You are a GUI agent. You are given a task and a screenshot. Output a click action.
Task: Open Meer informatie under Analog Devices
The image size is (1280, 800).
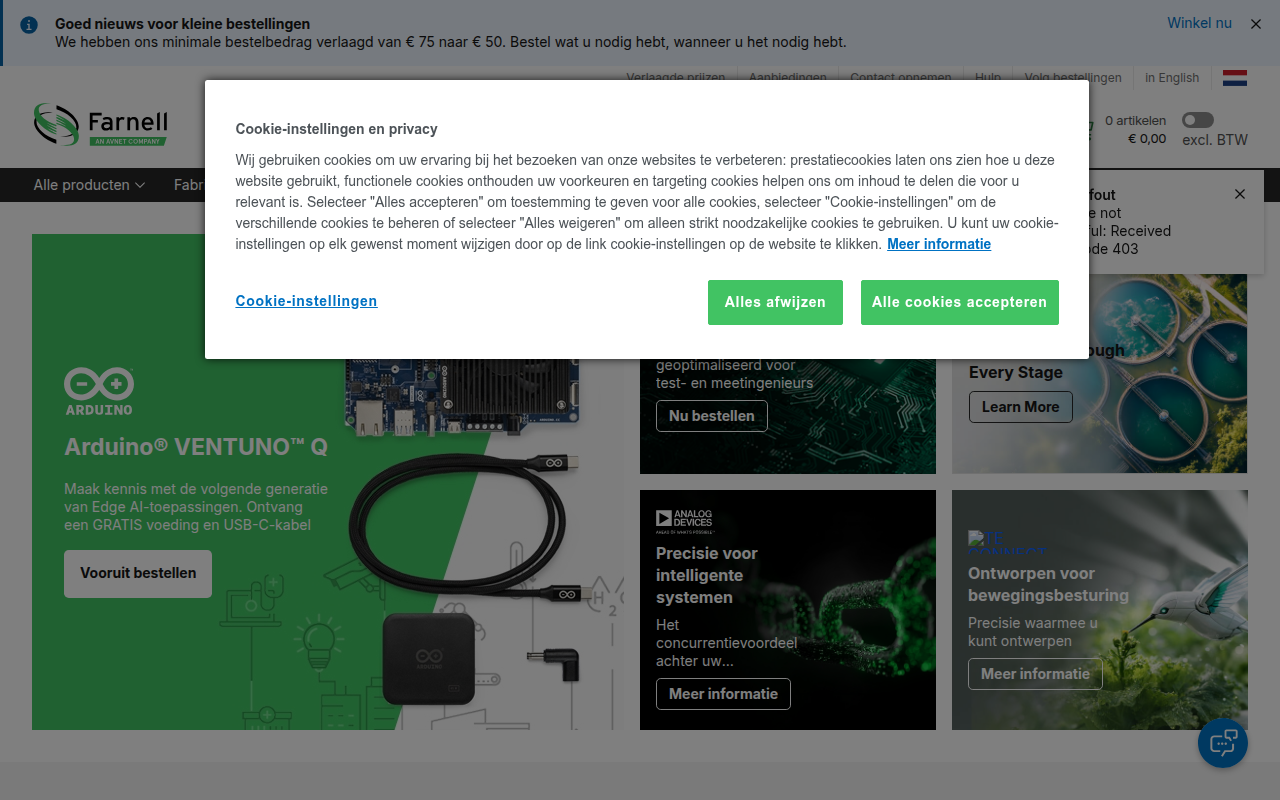[x=723, y=694]
